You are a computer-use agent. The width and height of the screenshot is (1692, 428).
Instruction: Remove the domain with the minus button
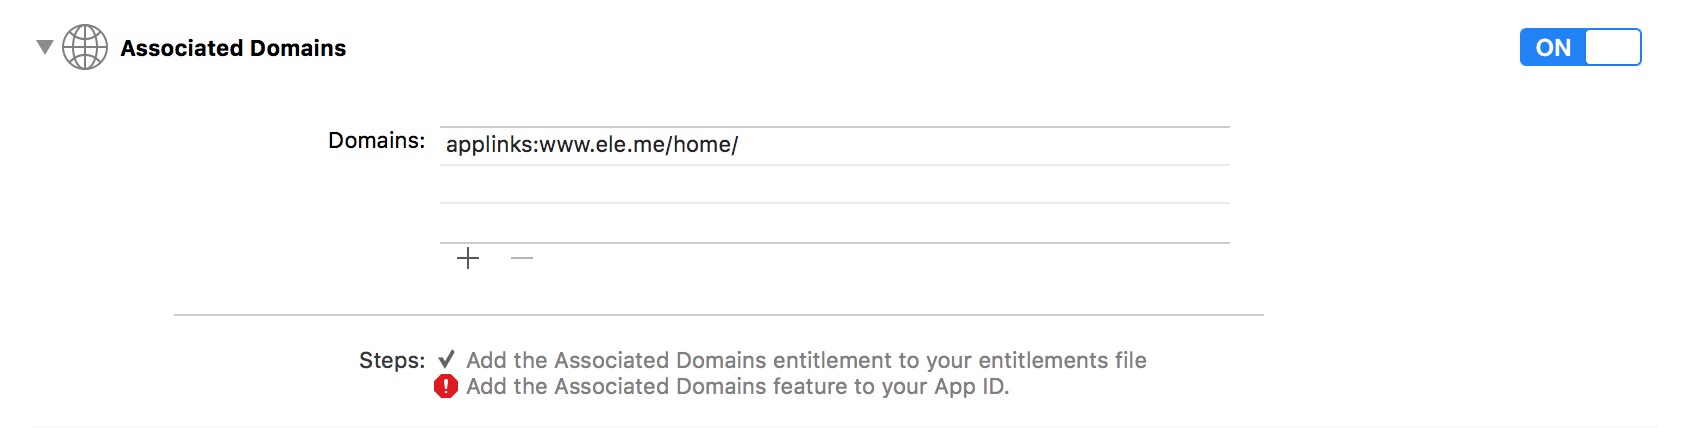tap(522, 259)
